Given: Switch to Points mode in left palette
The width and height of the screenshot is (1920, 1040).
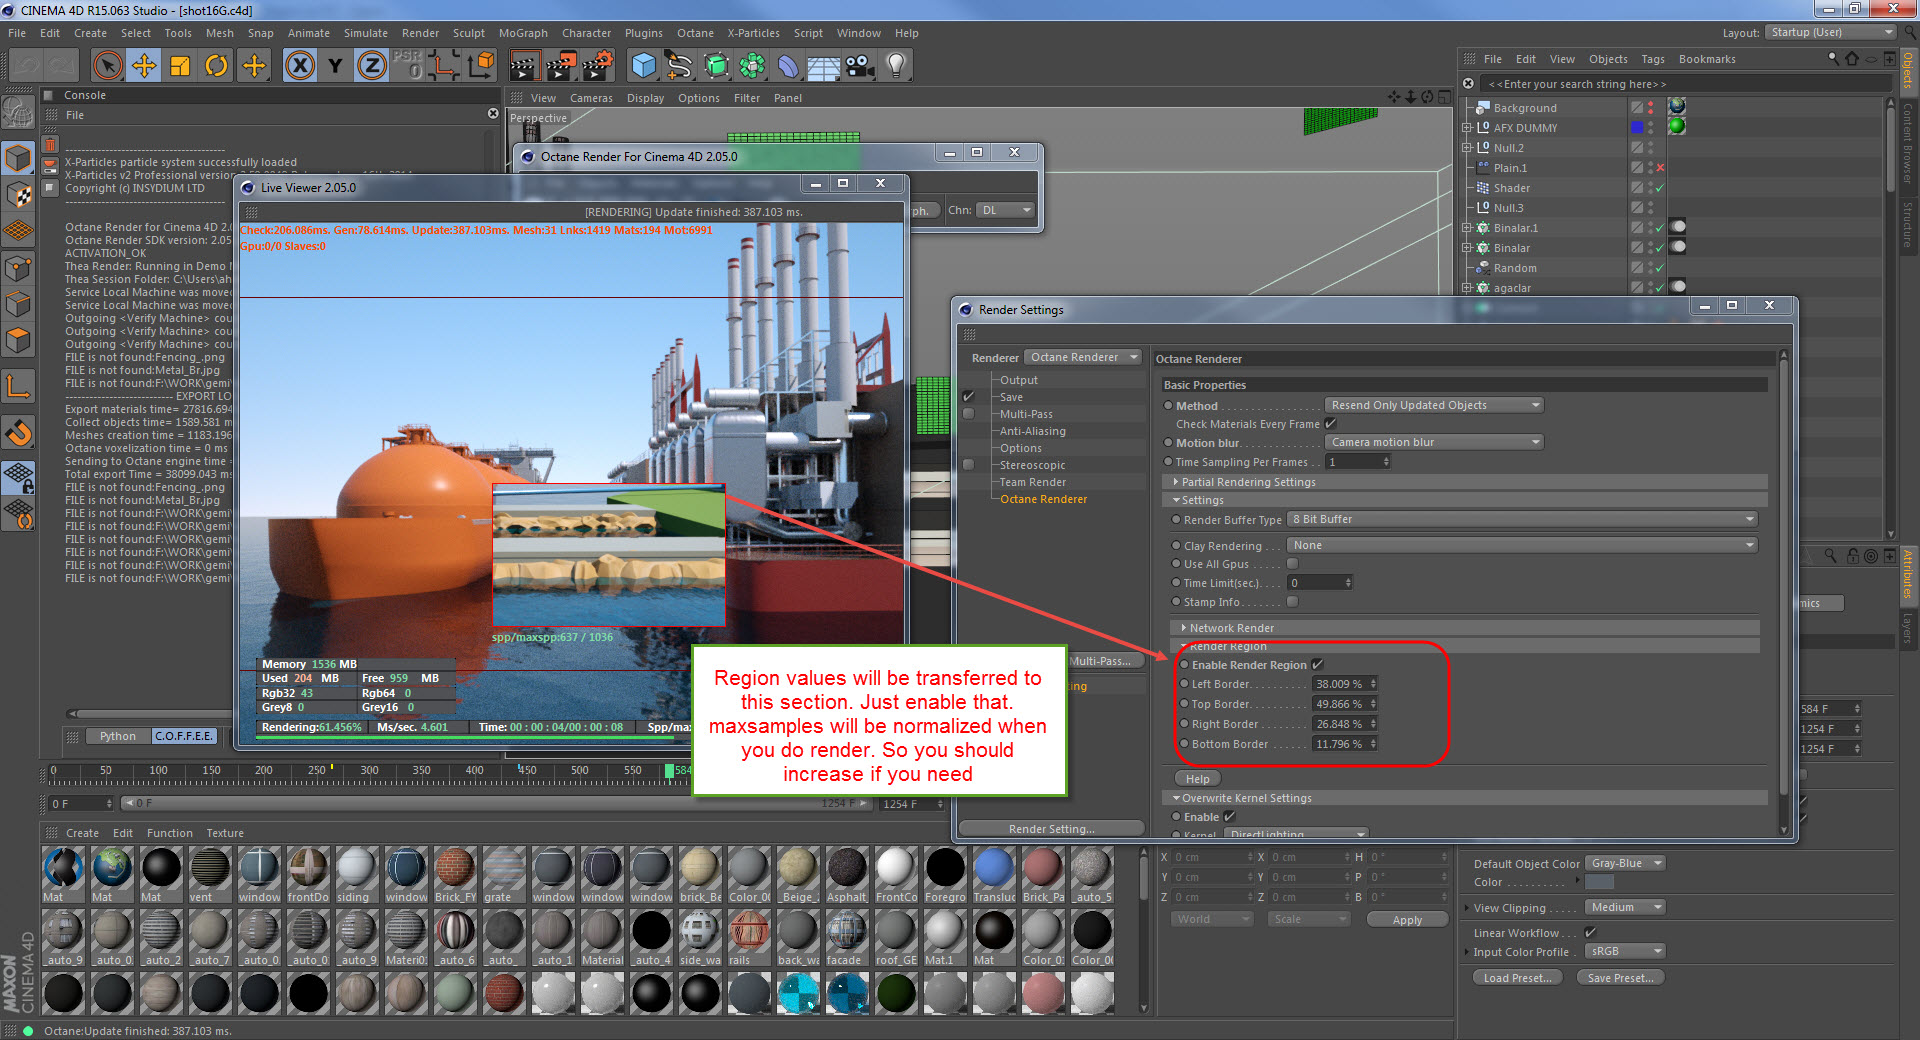Looking at the screenshot, I should pyautogui.click(x=18, y=268).
